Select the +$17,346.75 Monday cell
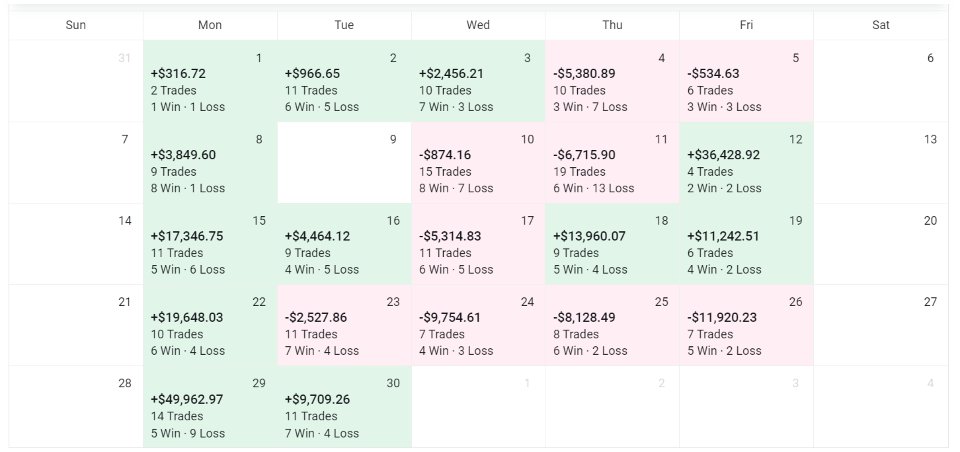This screenshot has width=960, height=452. coord(210,244)
